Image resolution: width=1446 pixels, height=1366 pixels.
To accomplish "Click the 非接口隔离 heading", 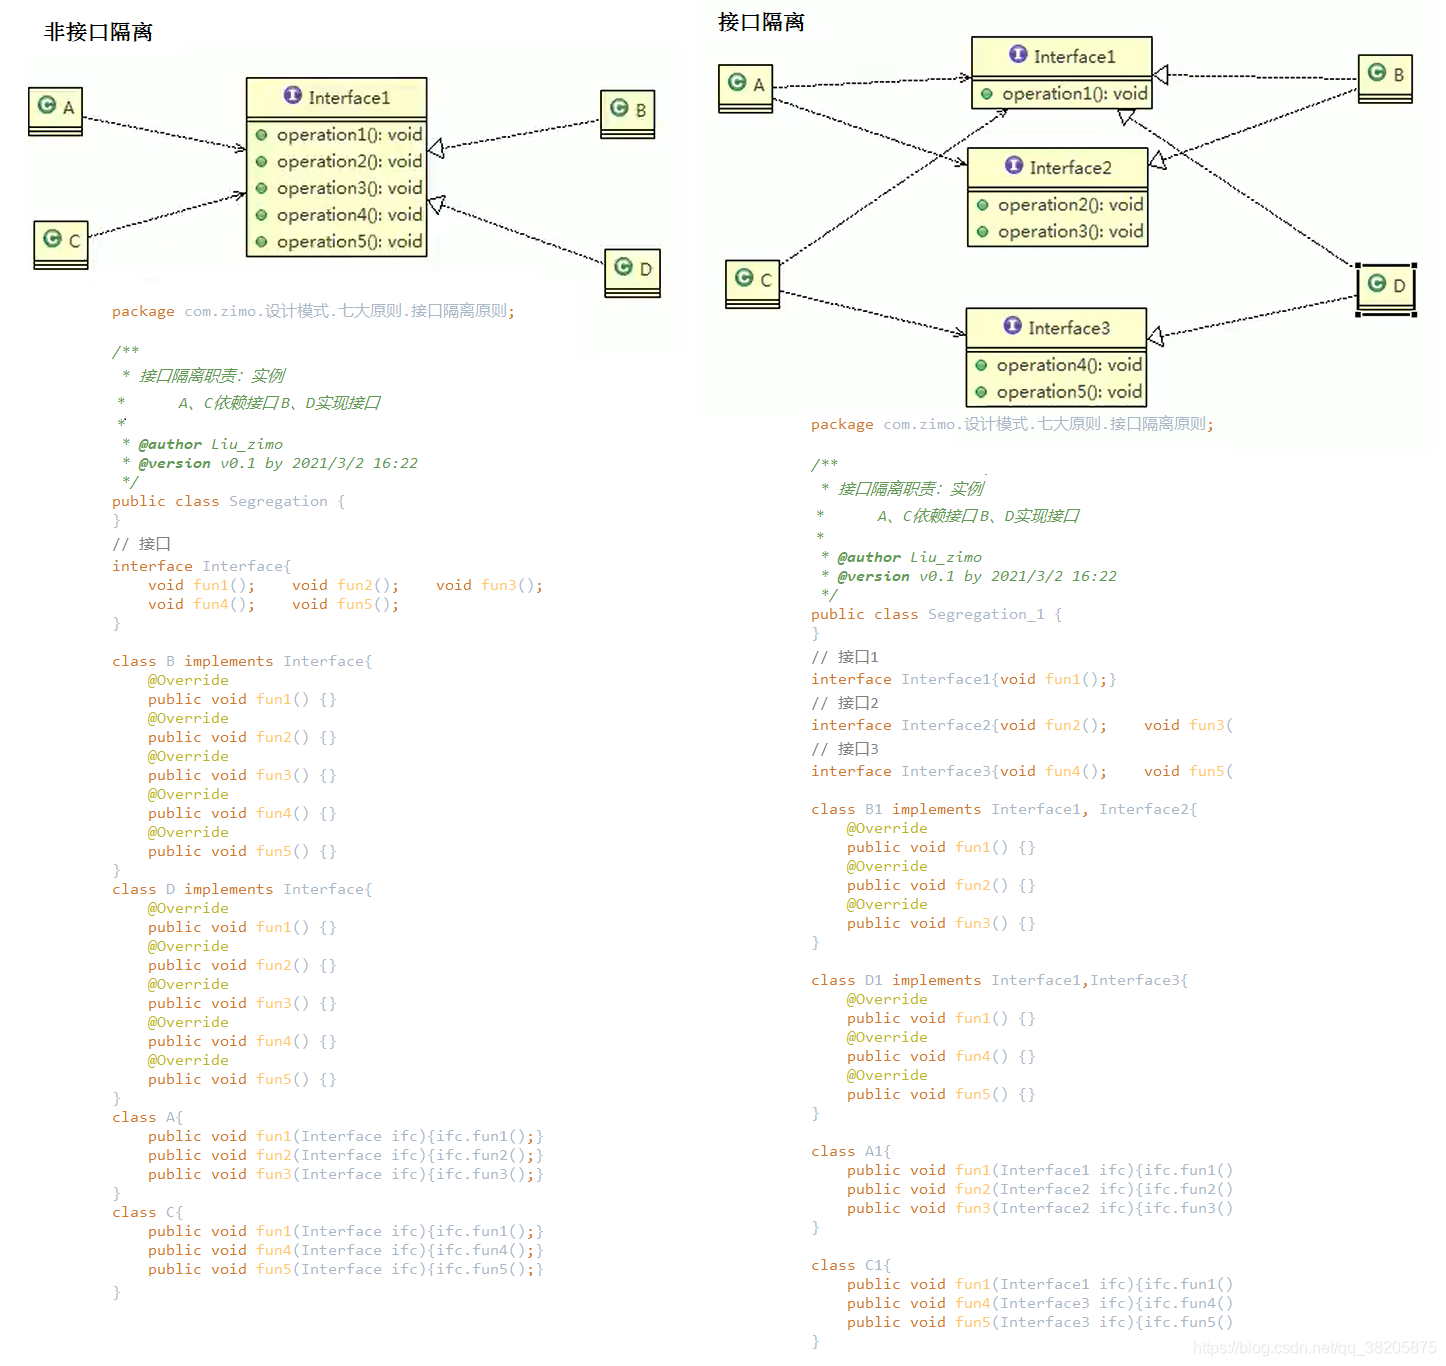I will click(98, 32).
